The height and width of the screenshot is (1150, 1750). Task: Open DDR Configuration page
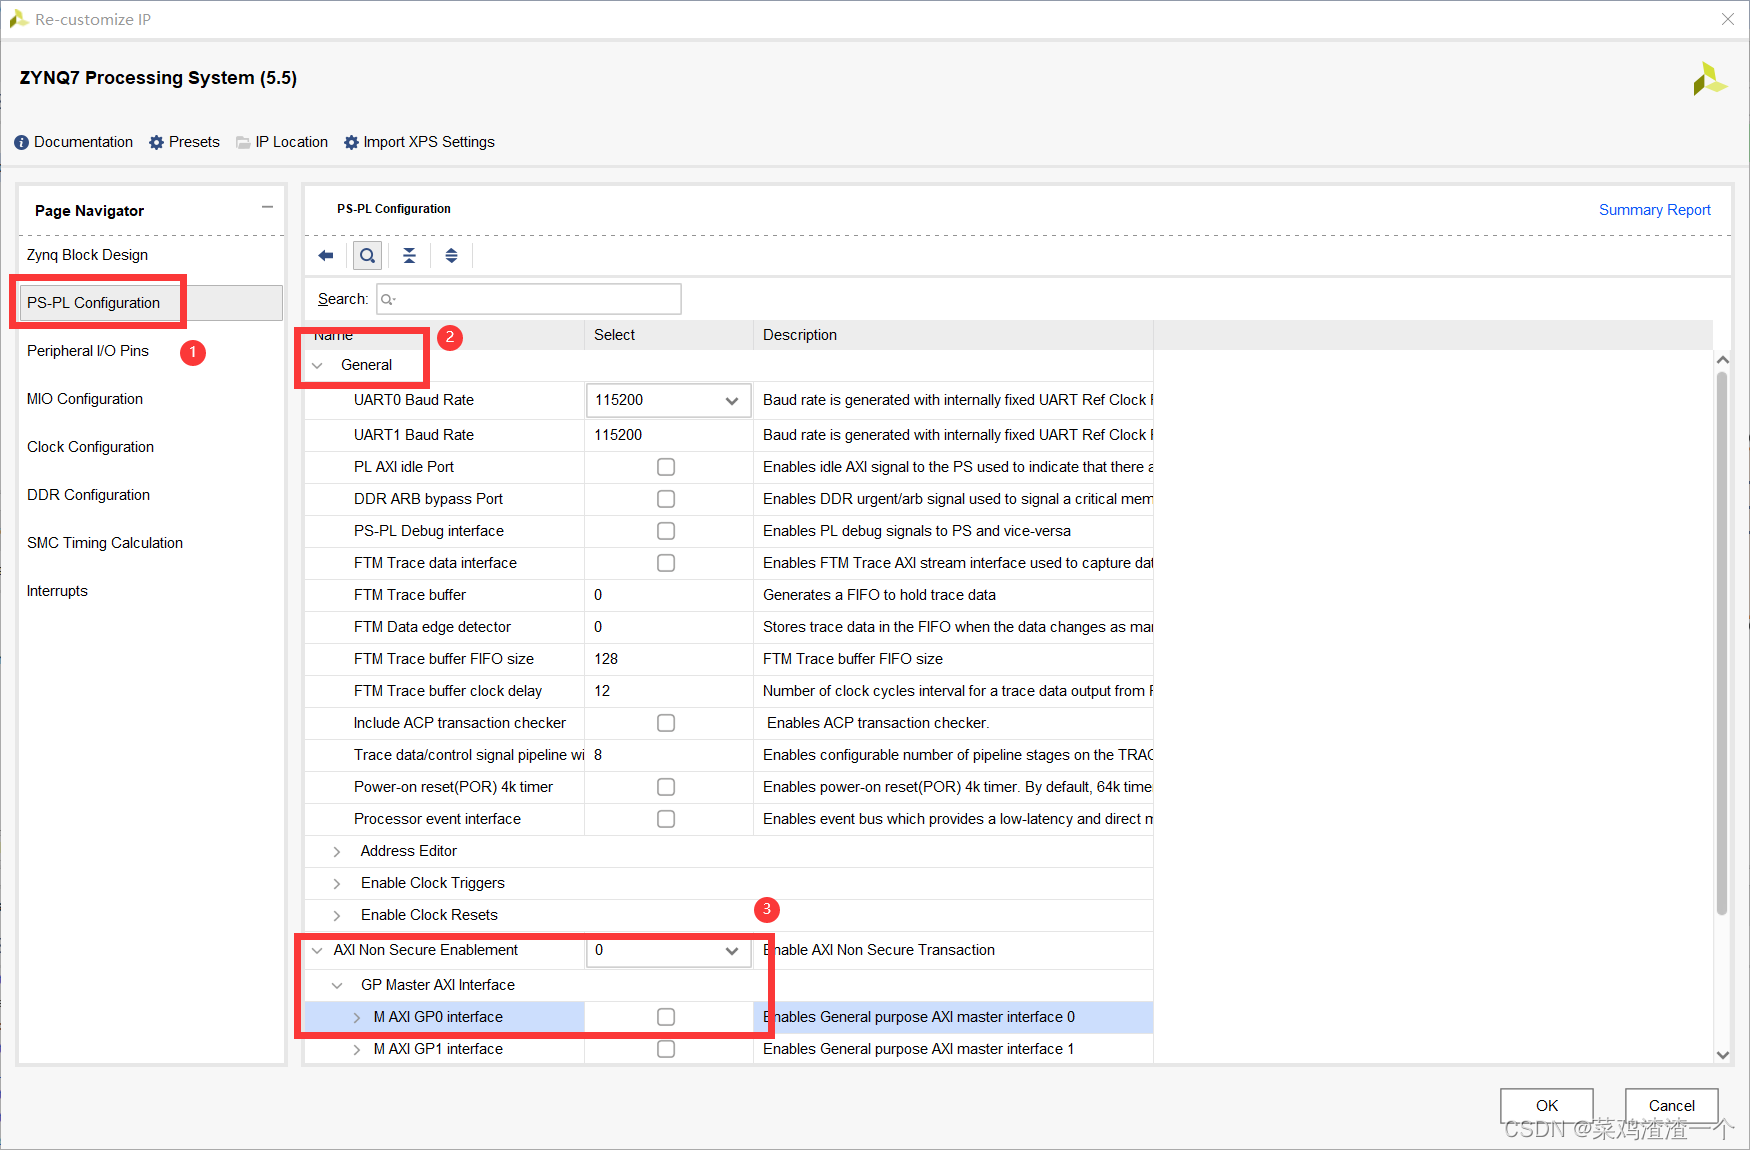[88, 495]
